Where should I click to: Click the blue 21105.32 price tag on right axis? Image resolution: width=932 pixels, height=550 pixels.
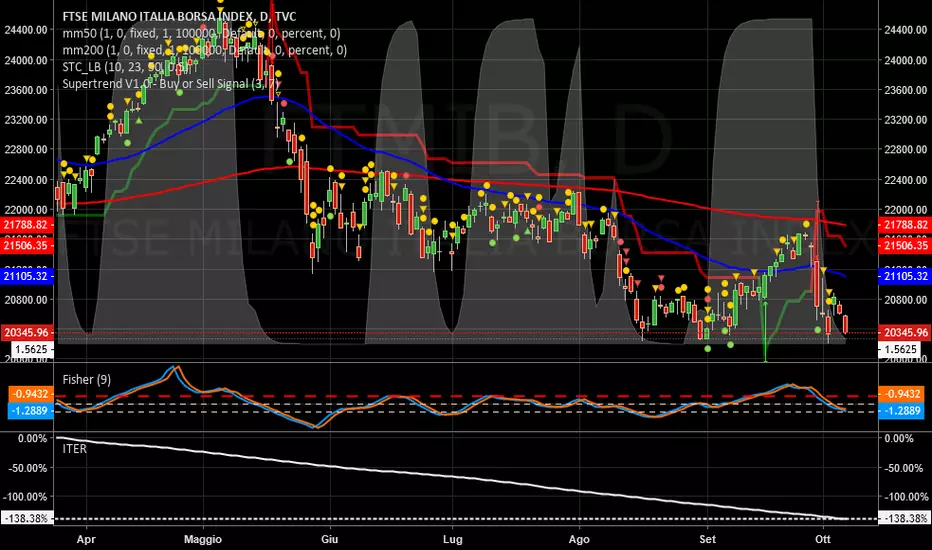tap(904, 275)
